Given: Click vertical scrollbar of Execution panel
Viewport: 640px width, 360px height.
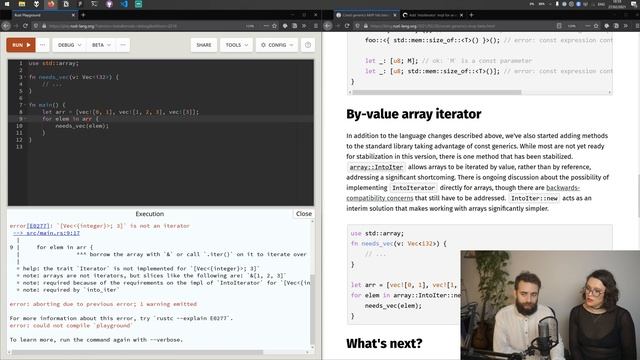Looking at the screenshot, I should click(x=312, y=310).
